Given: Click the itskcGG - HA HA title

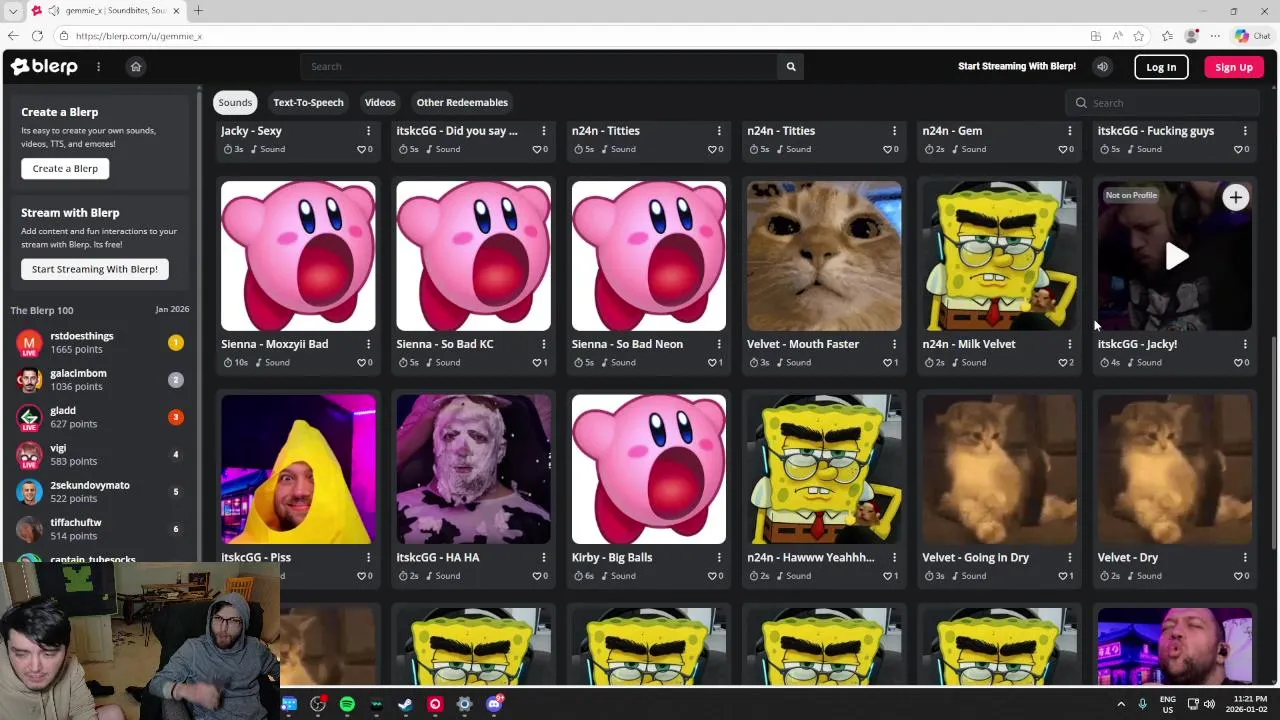Looking at the screenshot, I should [x=438, y=557].
